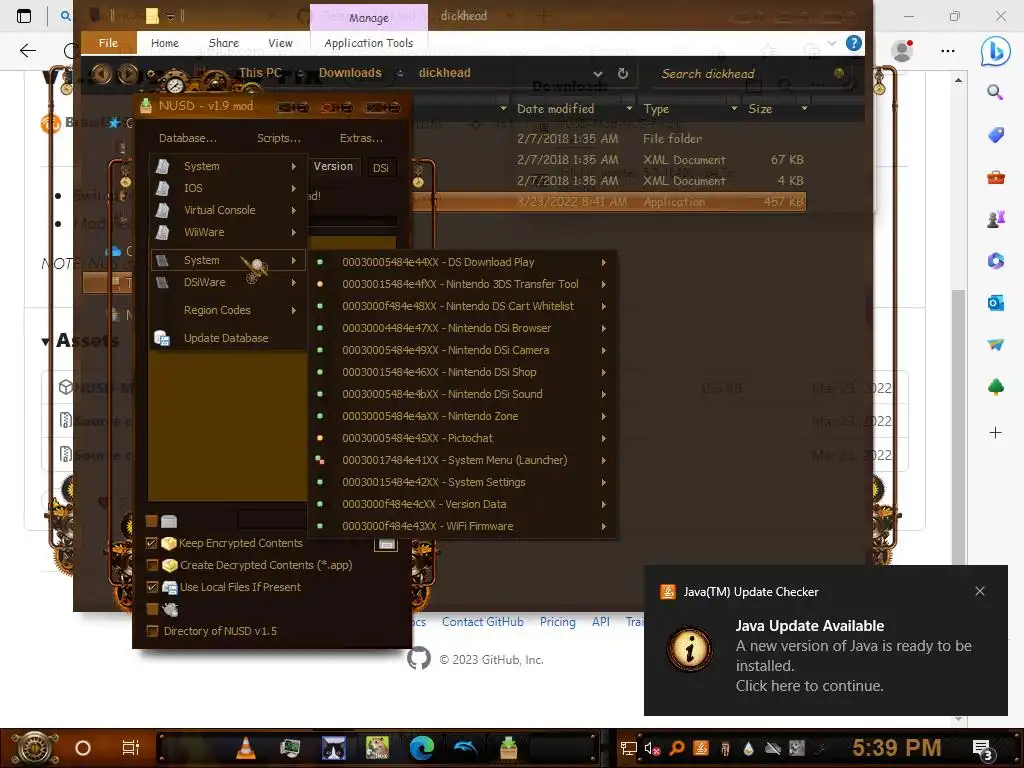Click the Update Database icon
Image resolution: width=1024 pixels, height=768 pixels.
[162, 338]
